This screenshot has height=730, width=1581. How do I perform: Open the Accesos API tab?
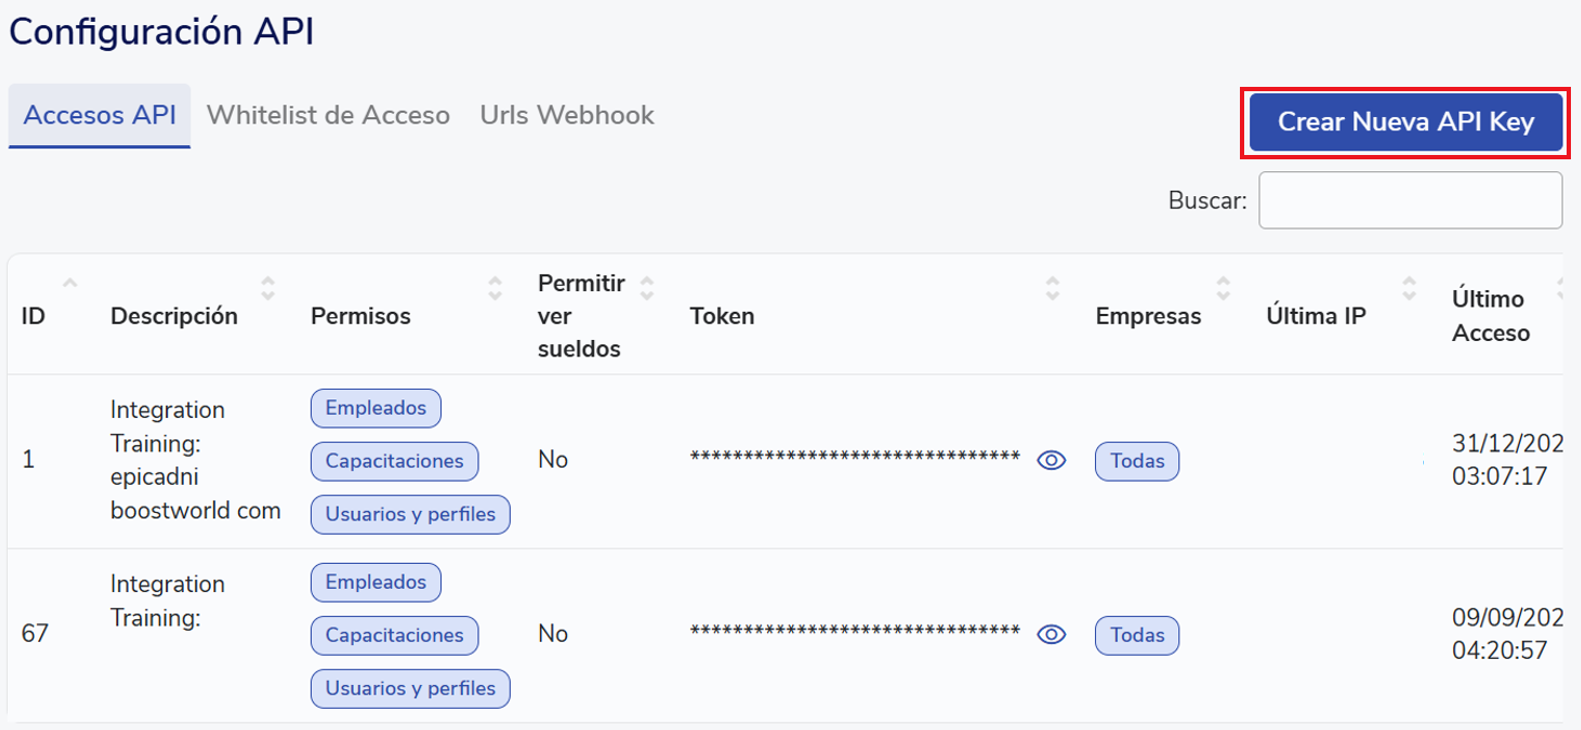(x=99, y=116)
